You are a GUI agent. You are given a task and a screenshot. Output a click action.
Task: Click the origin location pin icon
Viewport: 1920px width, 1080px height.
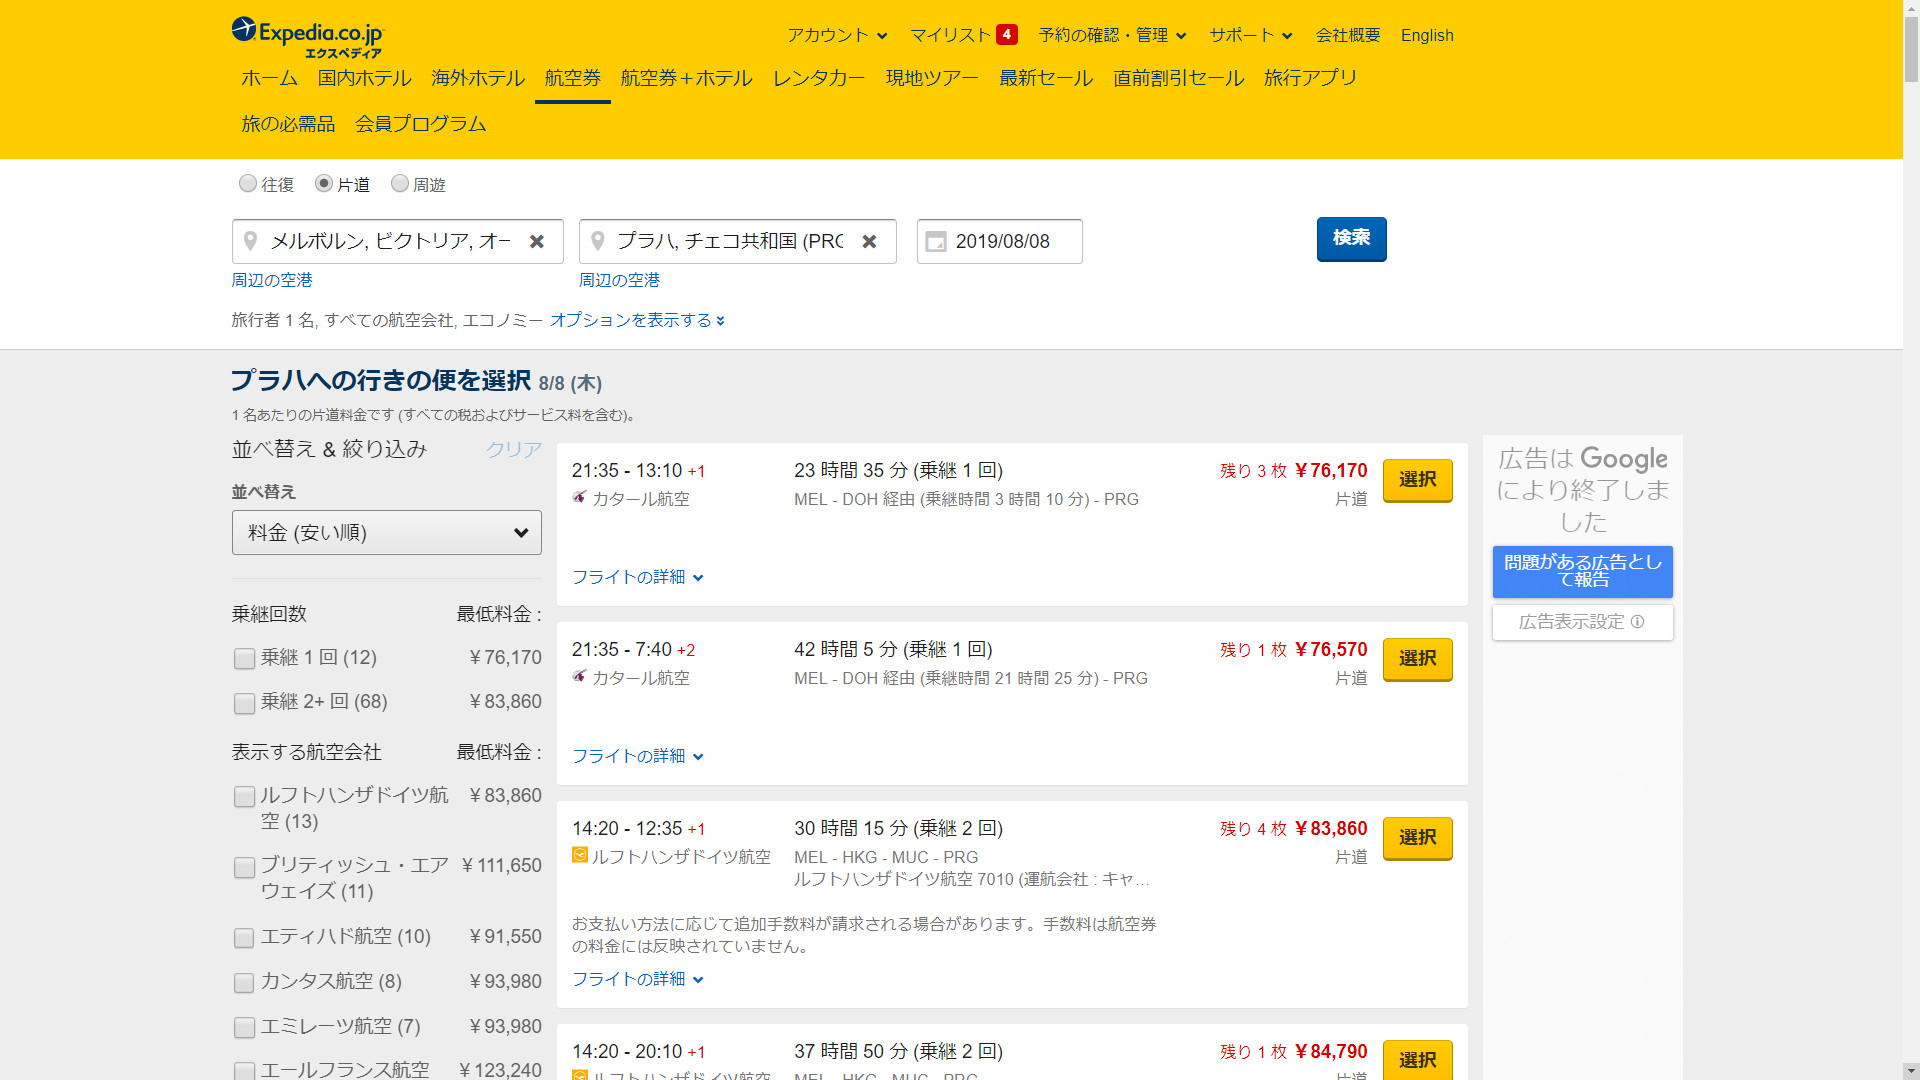pyautogui.click(x=251, y=241)
